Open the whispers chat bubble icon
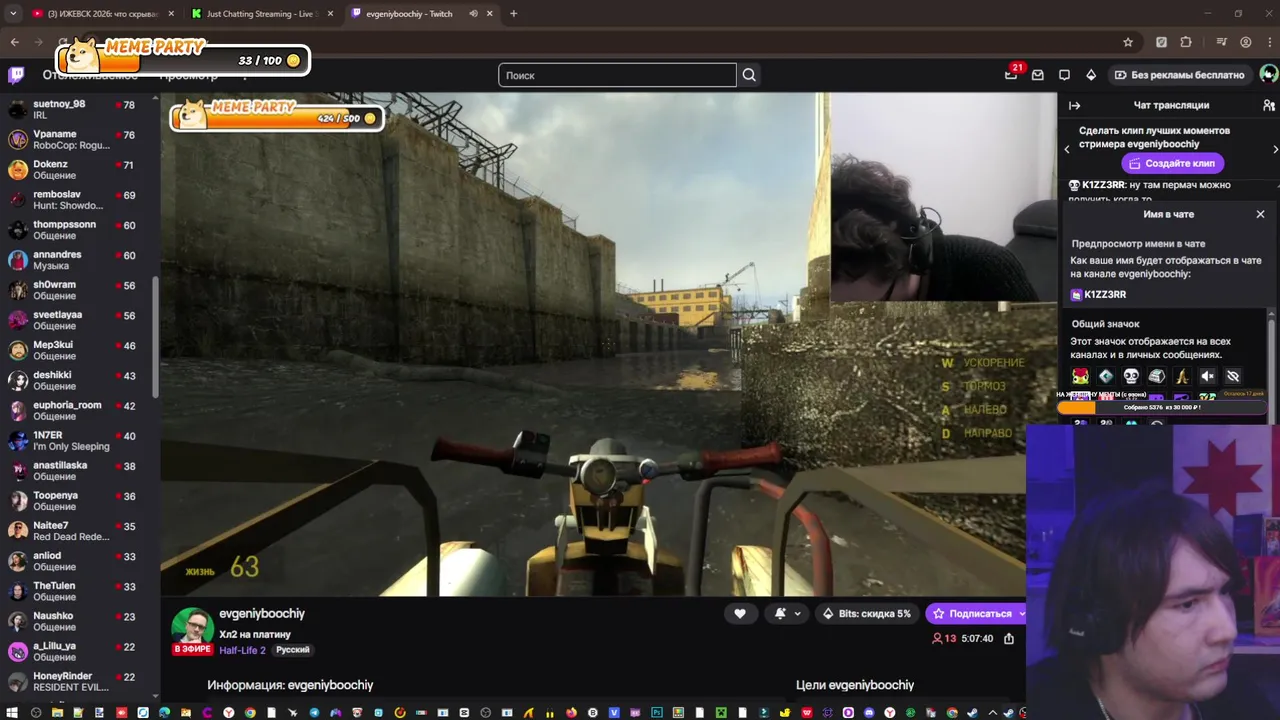 tap(1064, 75)
